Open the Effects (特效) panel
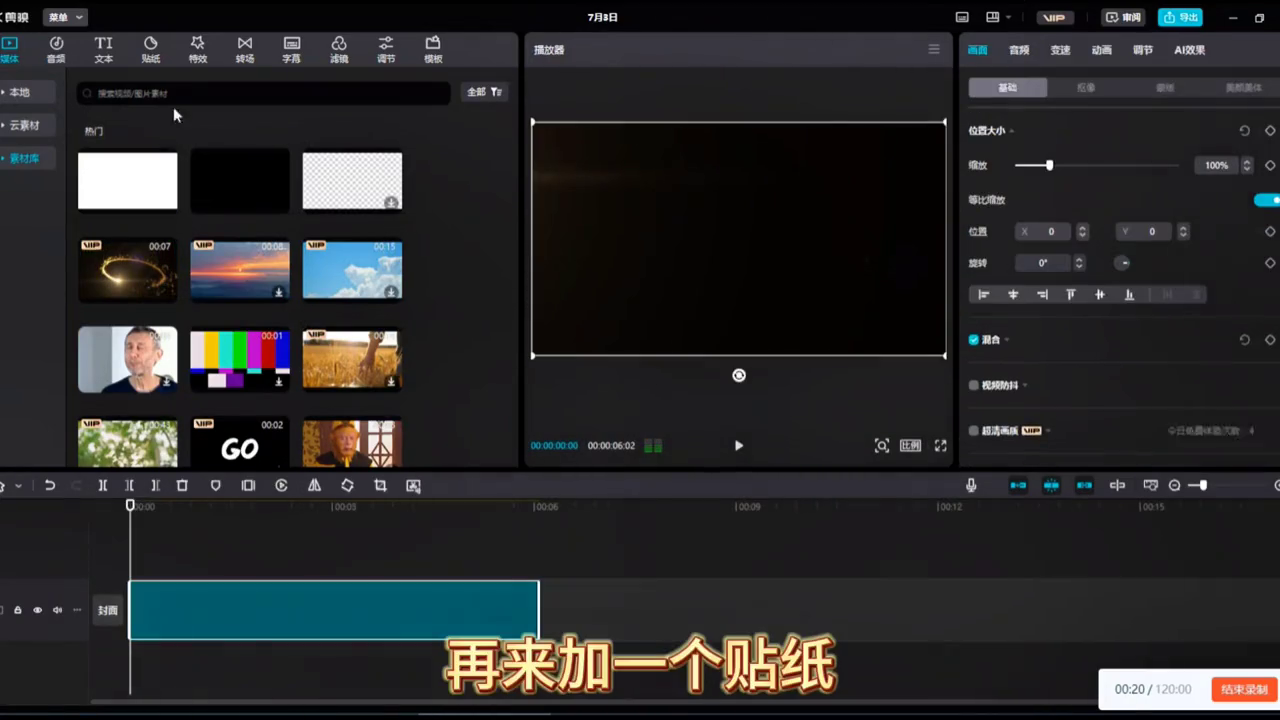Screen dimensions: 1280x720 (197, 50)
